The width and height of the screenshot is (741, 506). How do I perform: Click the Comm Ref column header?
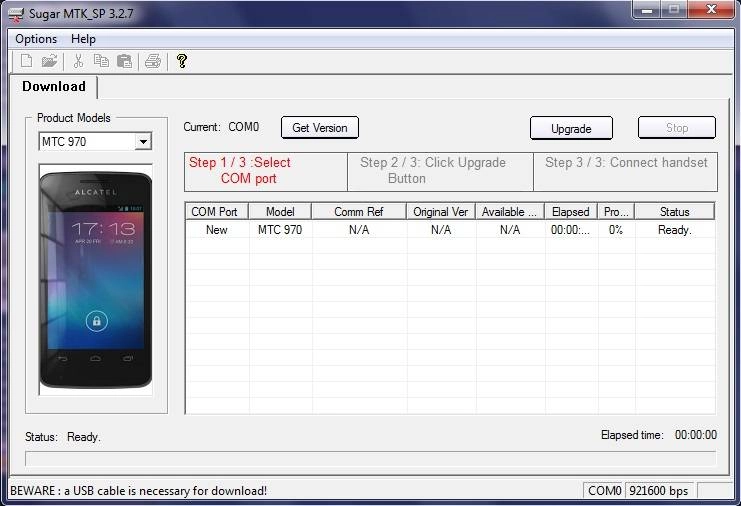point(359,212)
